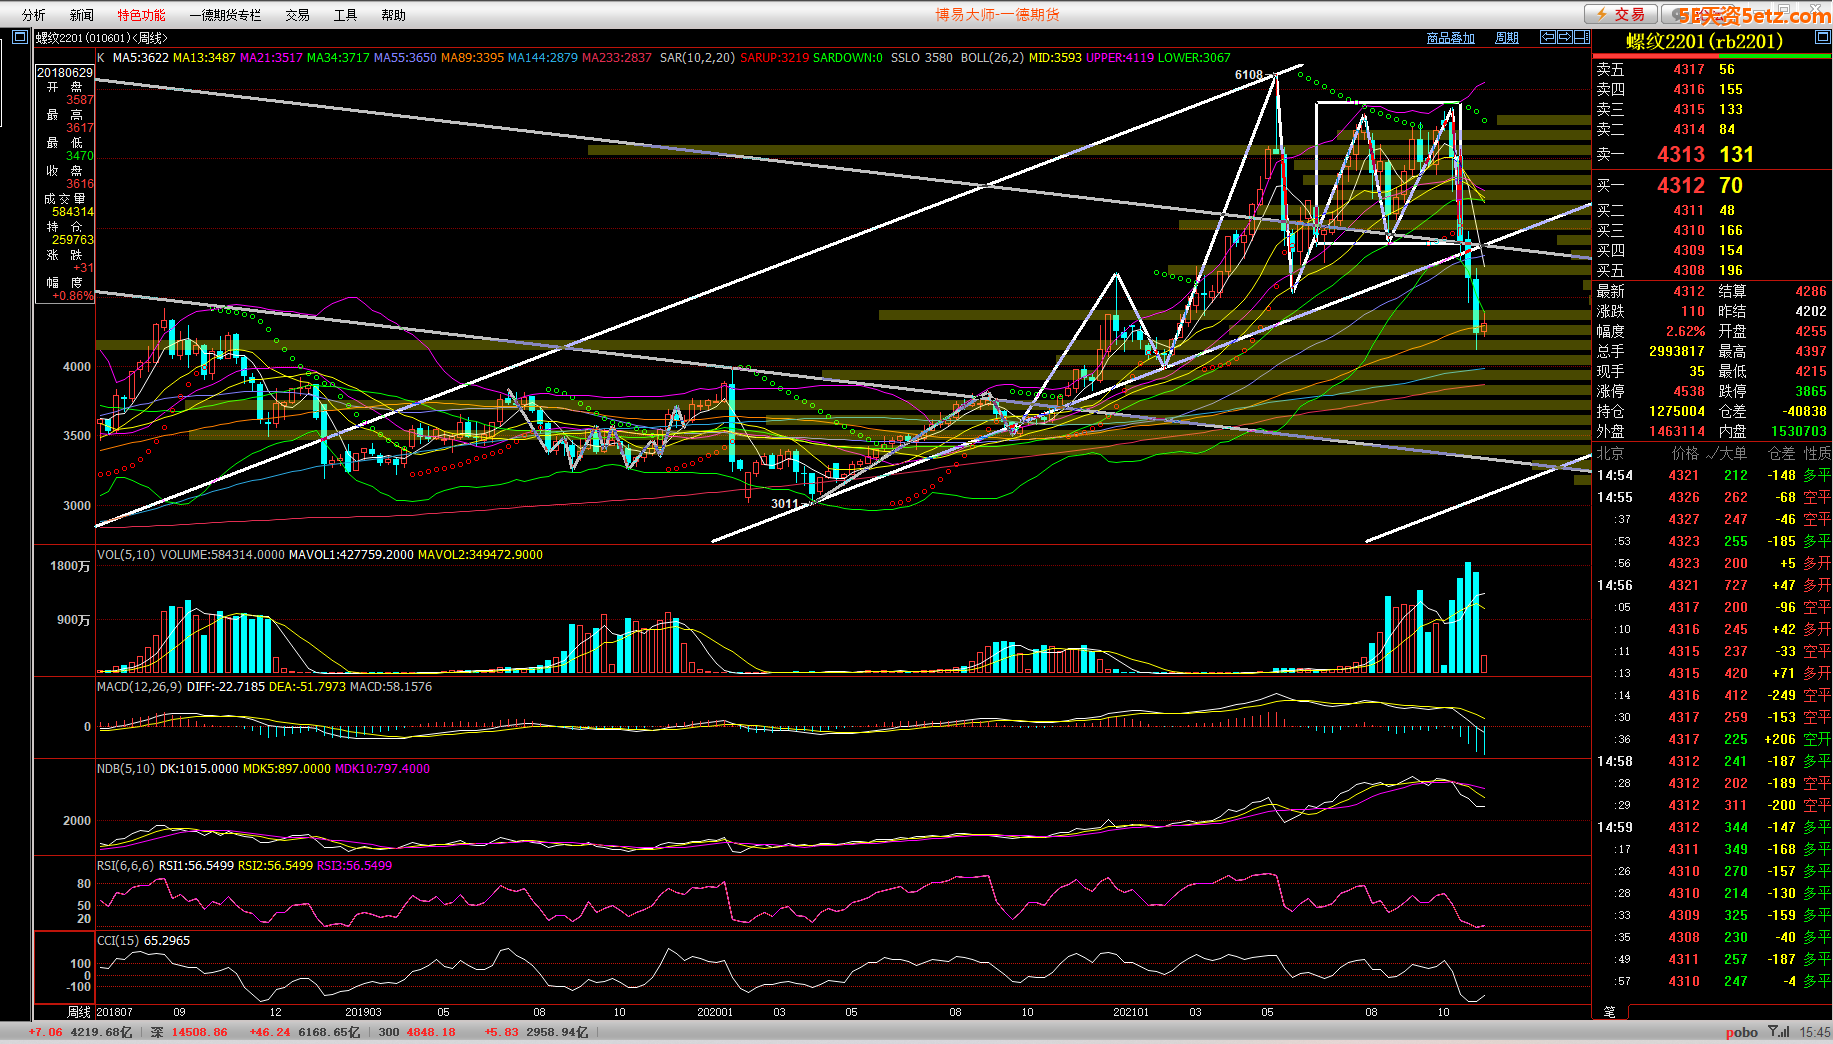Click the signal strength icon in status bar
Screen dimensions: 1833x1044
pyautogui.click(x=1778, y=1031)
